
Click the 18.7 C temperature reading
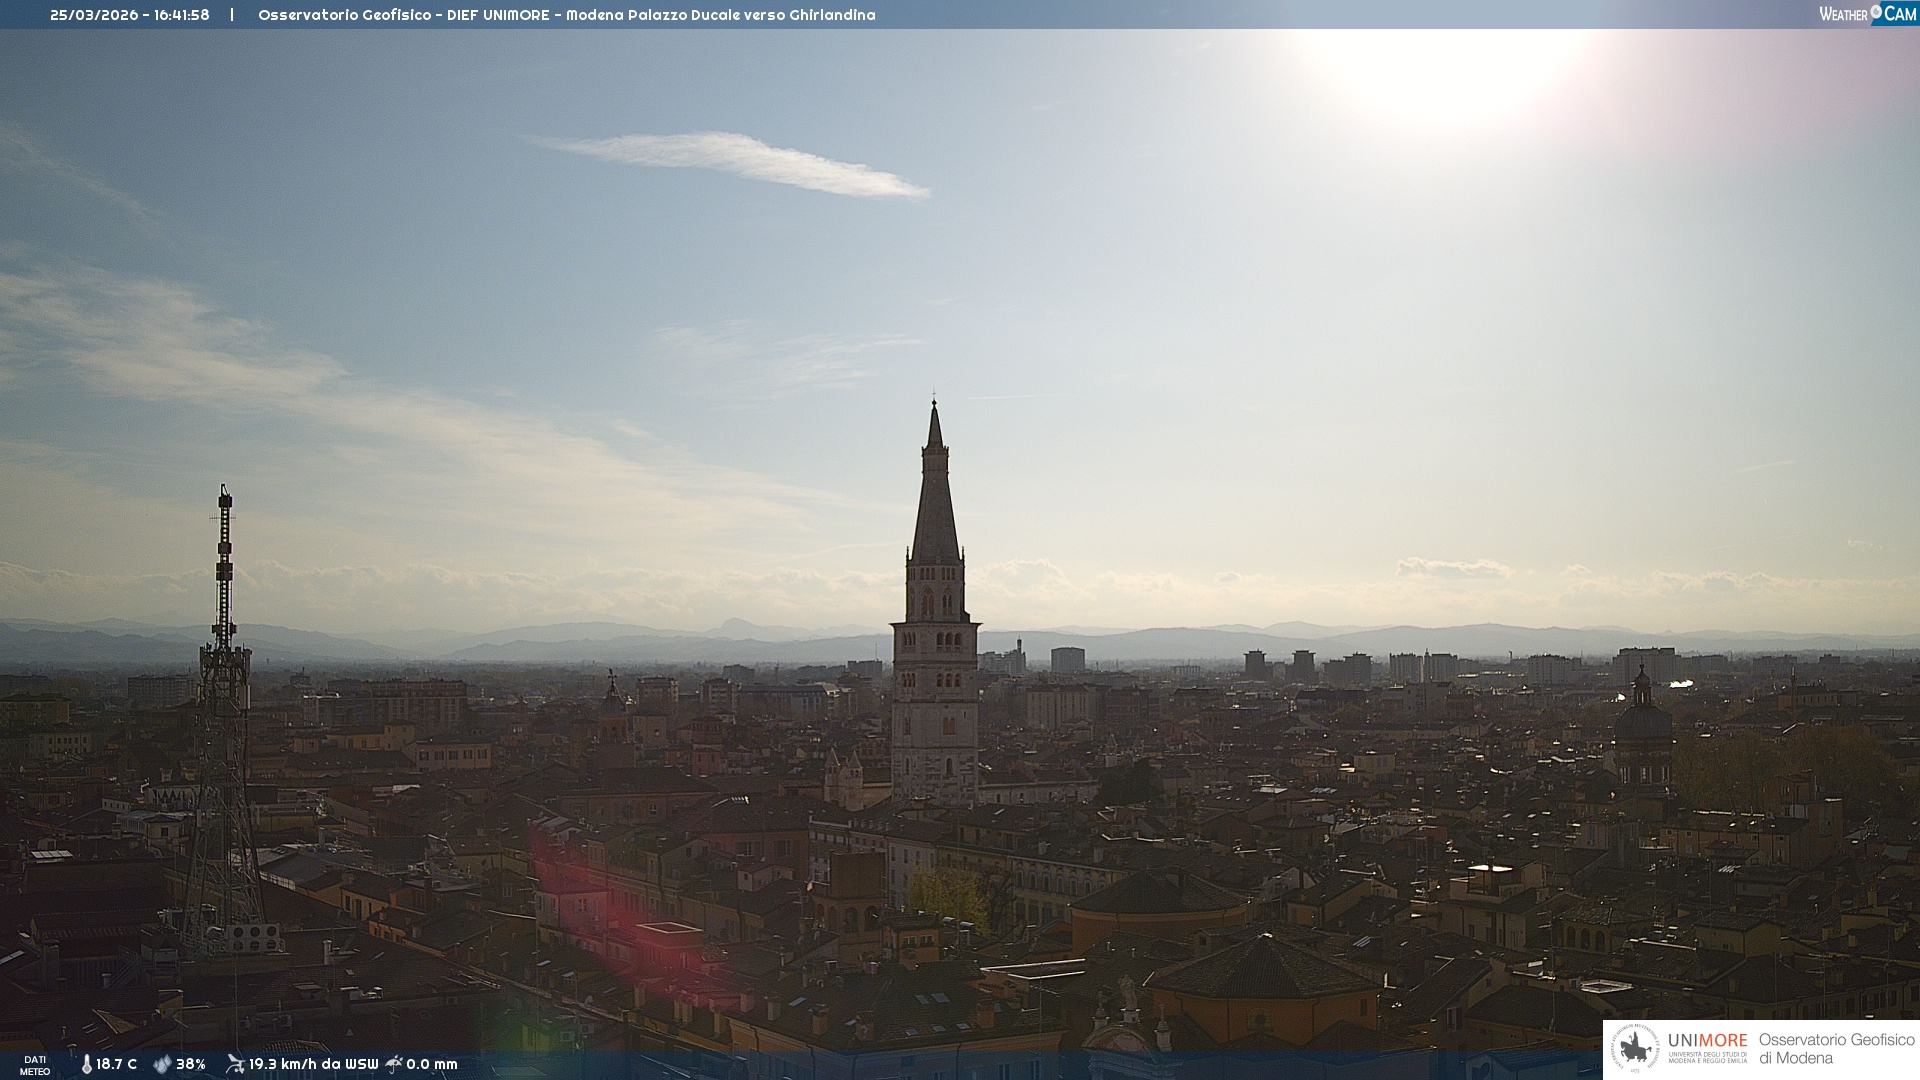tap(117, 1064)
